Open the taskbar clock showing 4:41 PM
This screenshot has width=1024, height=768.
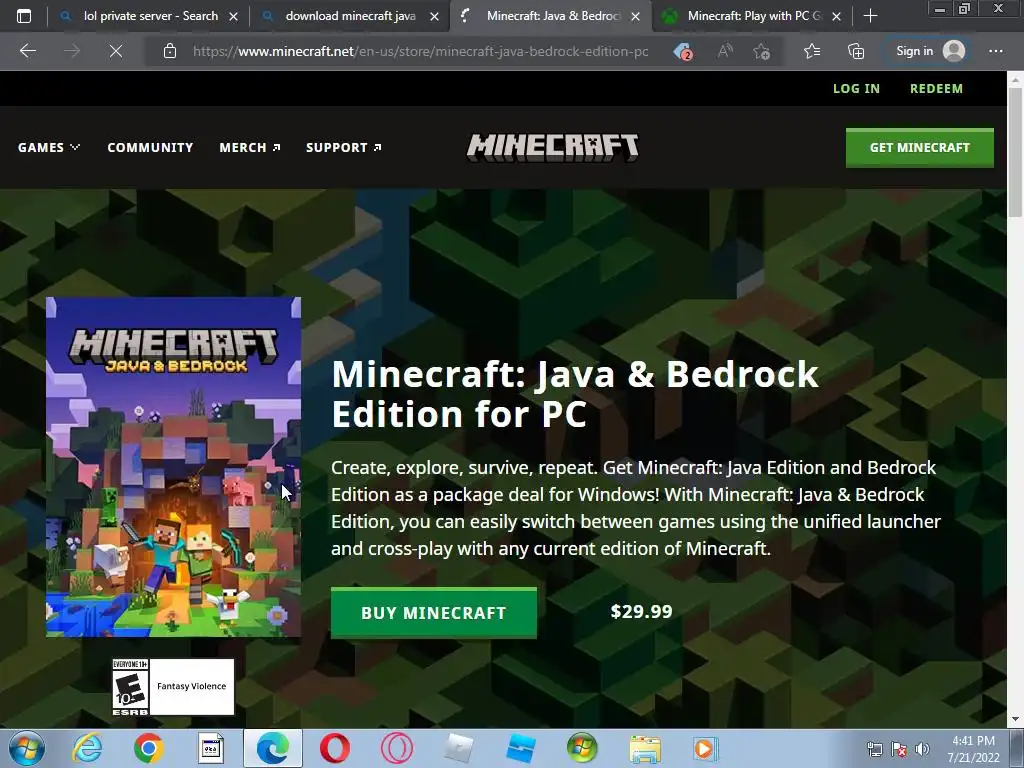[973, 749]
